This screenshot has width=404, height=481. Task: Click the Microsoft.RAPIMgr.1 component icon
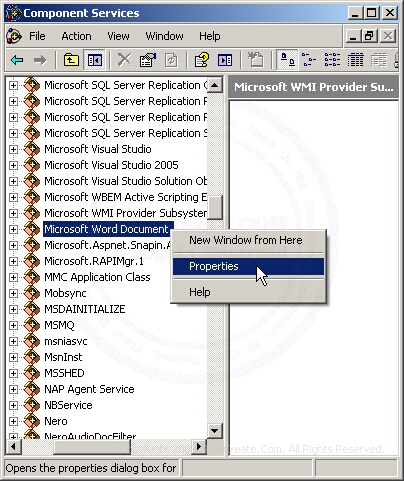(32, 261)
